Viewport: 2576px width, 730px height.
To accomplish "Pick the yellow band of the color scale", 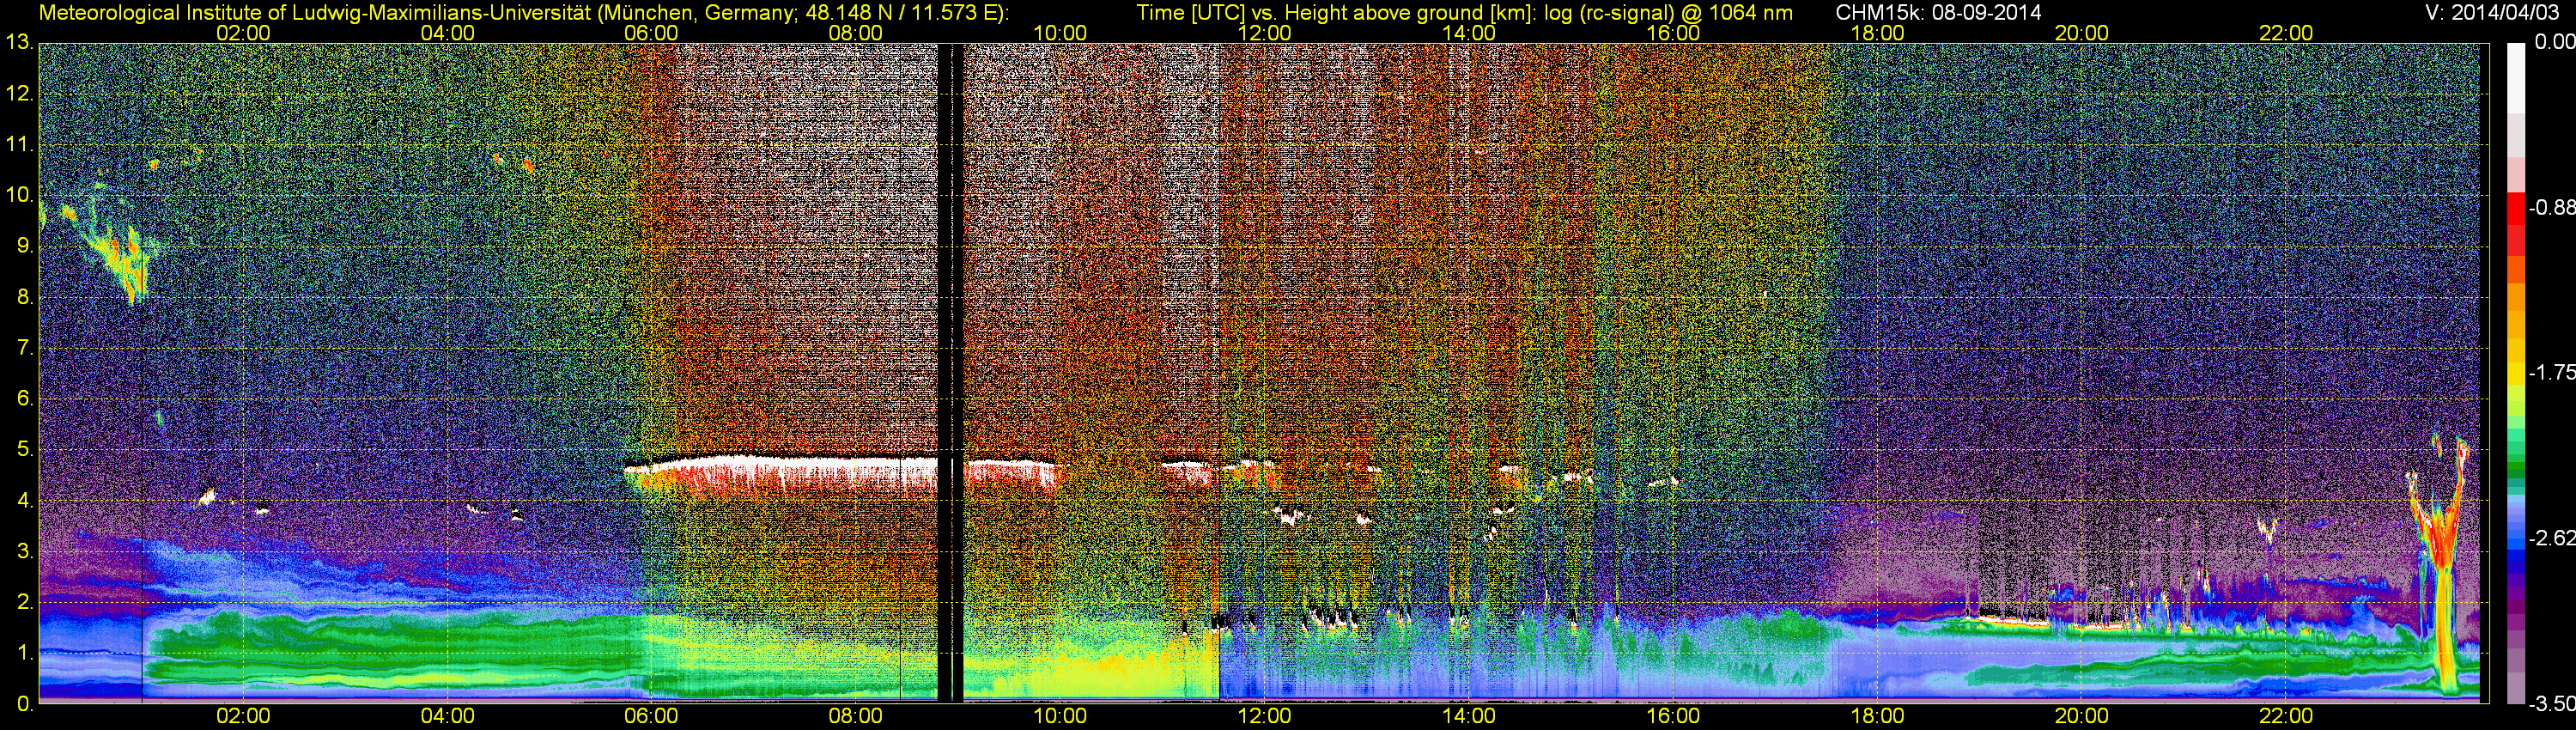I will (2515, 372).
